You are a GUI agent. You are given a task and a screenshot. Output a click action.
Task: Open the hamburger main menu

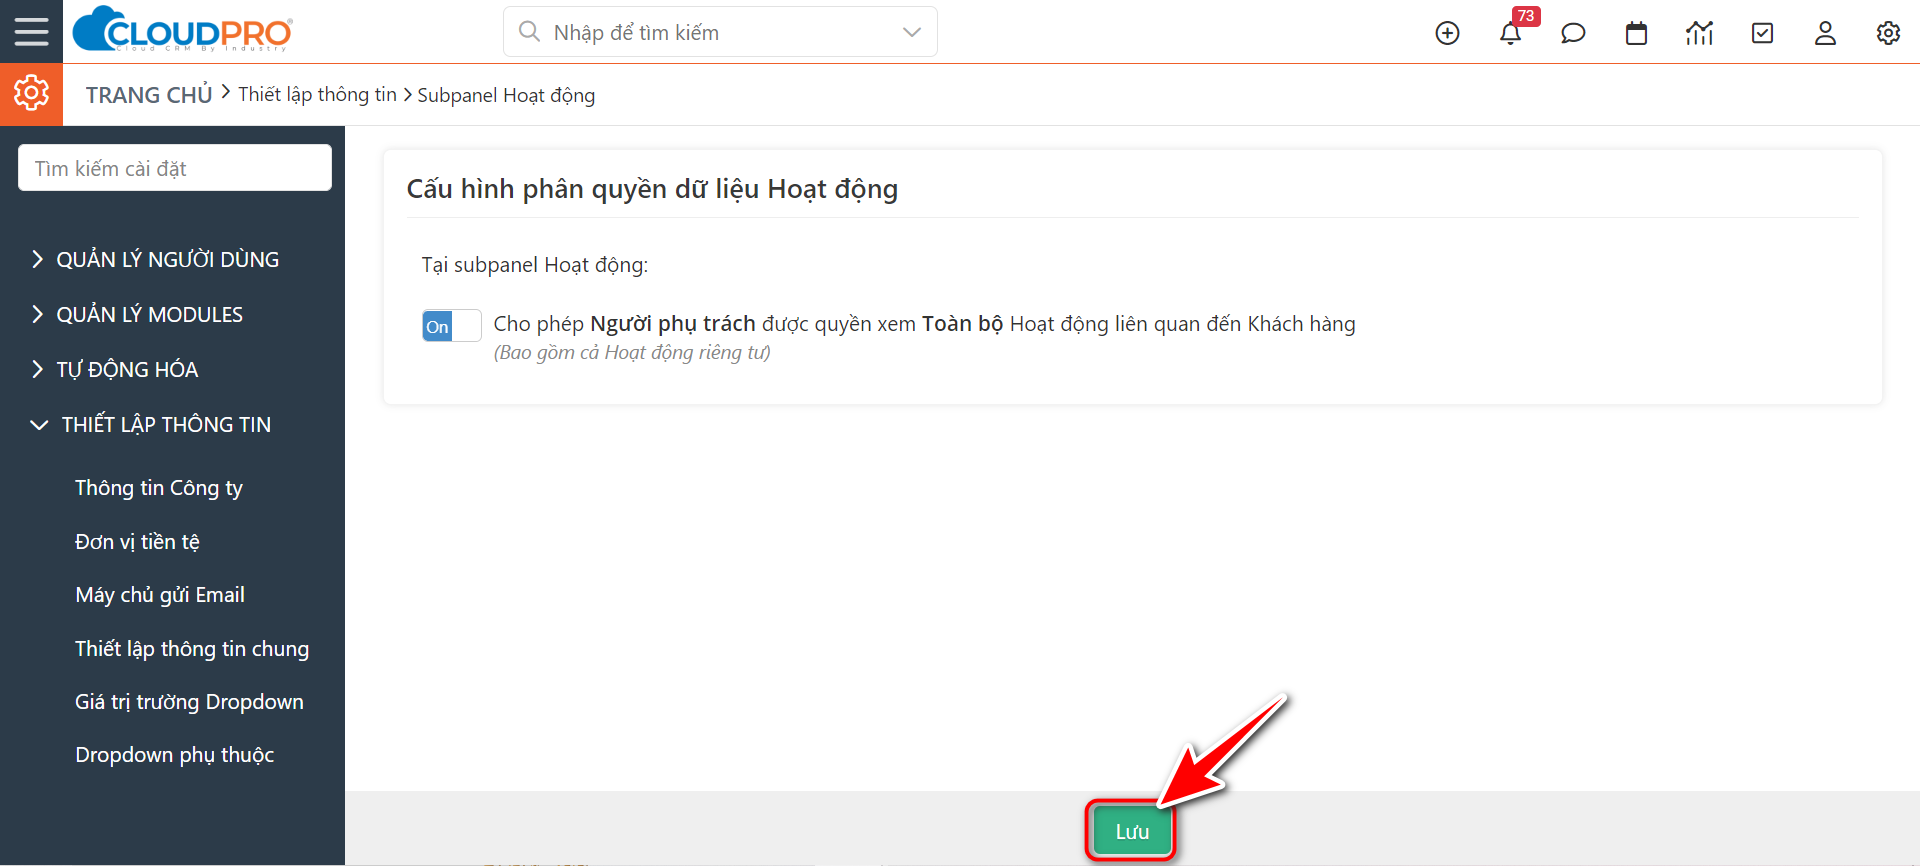click(x=31, y=32)
